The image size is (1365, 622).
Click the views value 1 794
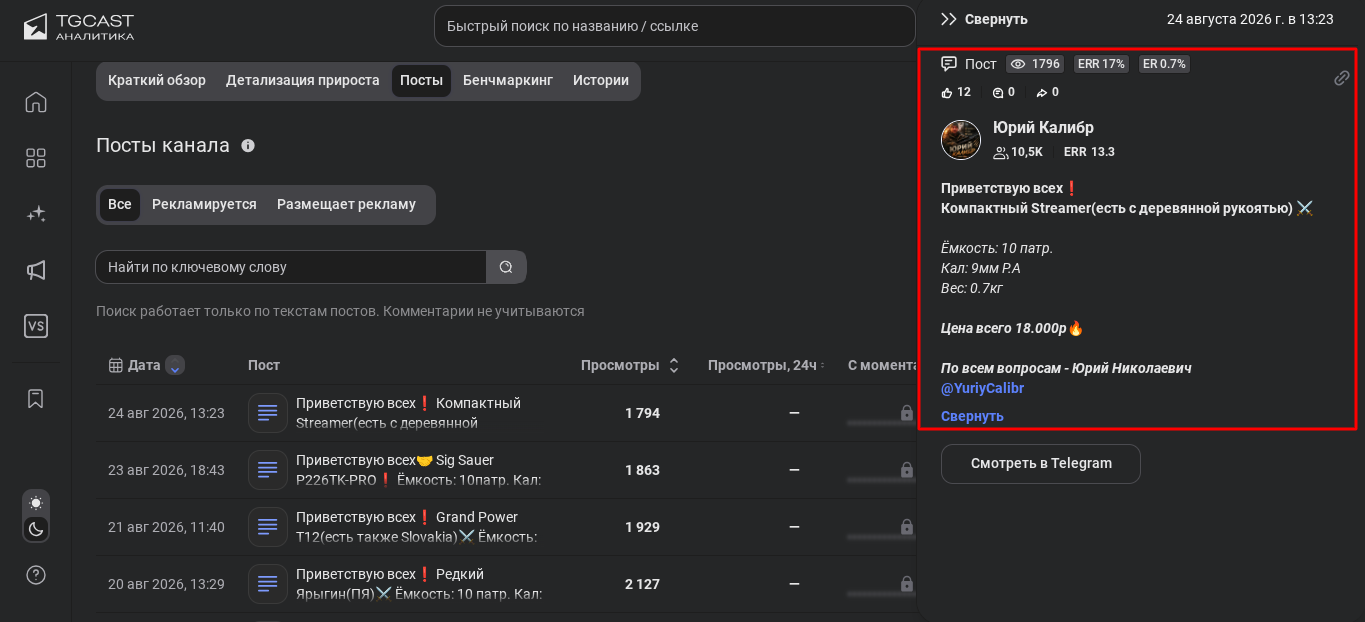pyautogui.click(x=642, y=413)
